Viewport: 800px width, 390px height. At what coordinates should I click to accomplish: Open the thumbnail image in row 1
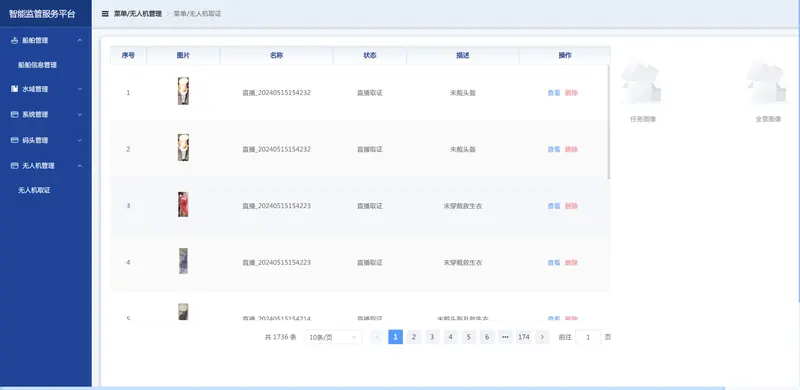click(x=183, y=91)
